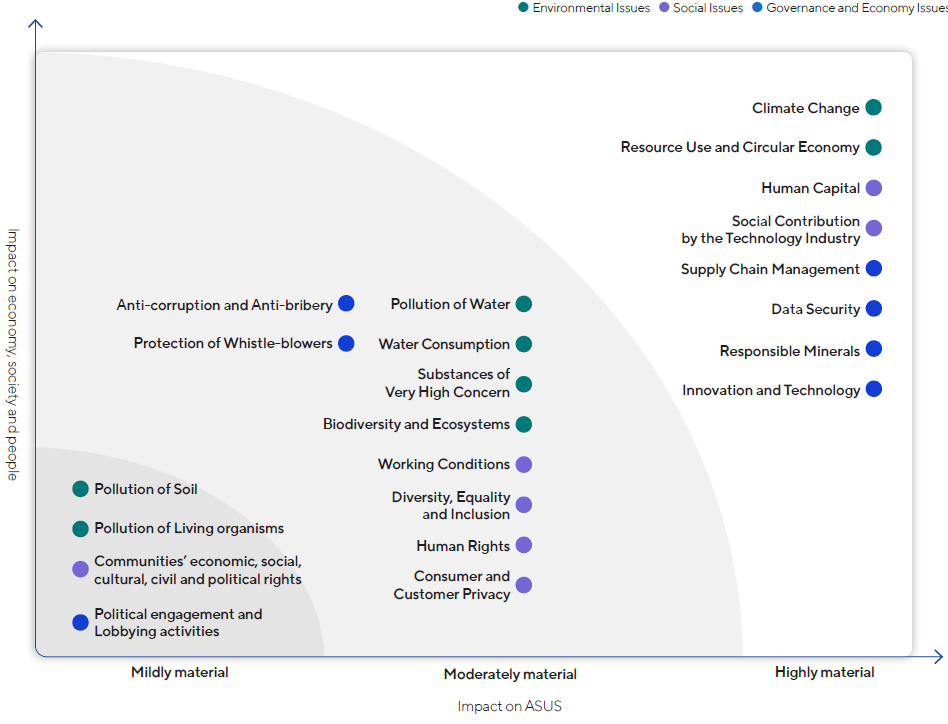Select the Human Capital purple dot
Screen dimensions: 948x724
click(x=873, y=188)
